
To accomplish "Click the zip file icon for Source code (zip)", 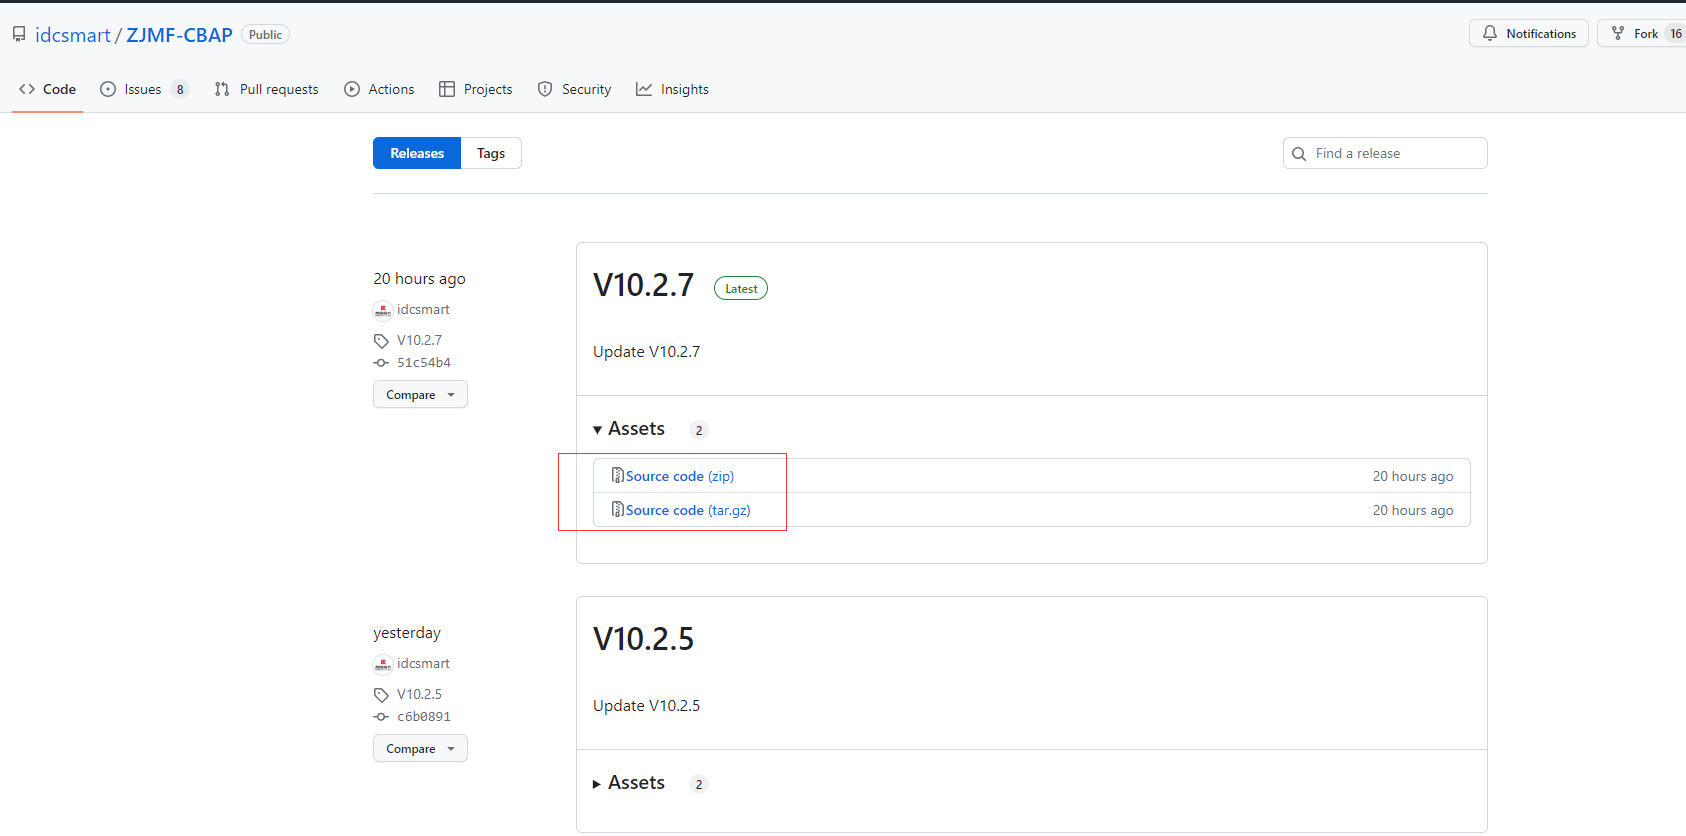I will click(618, 475).
